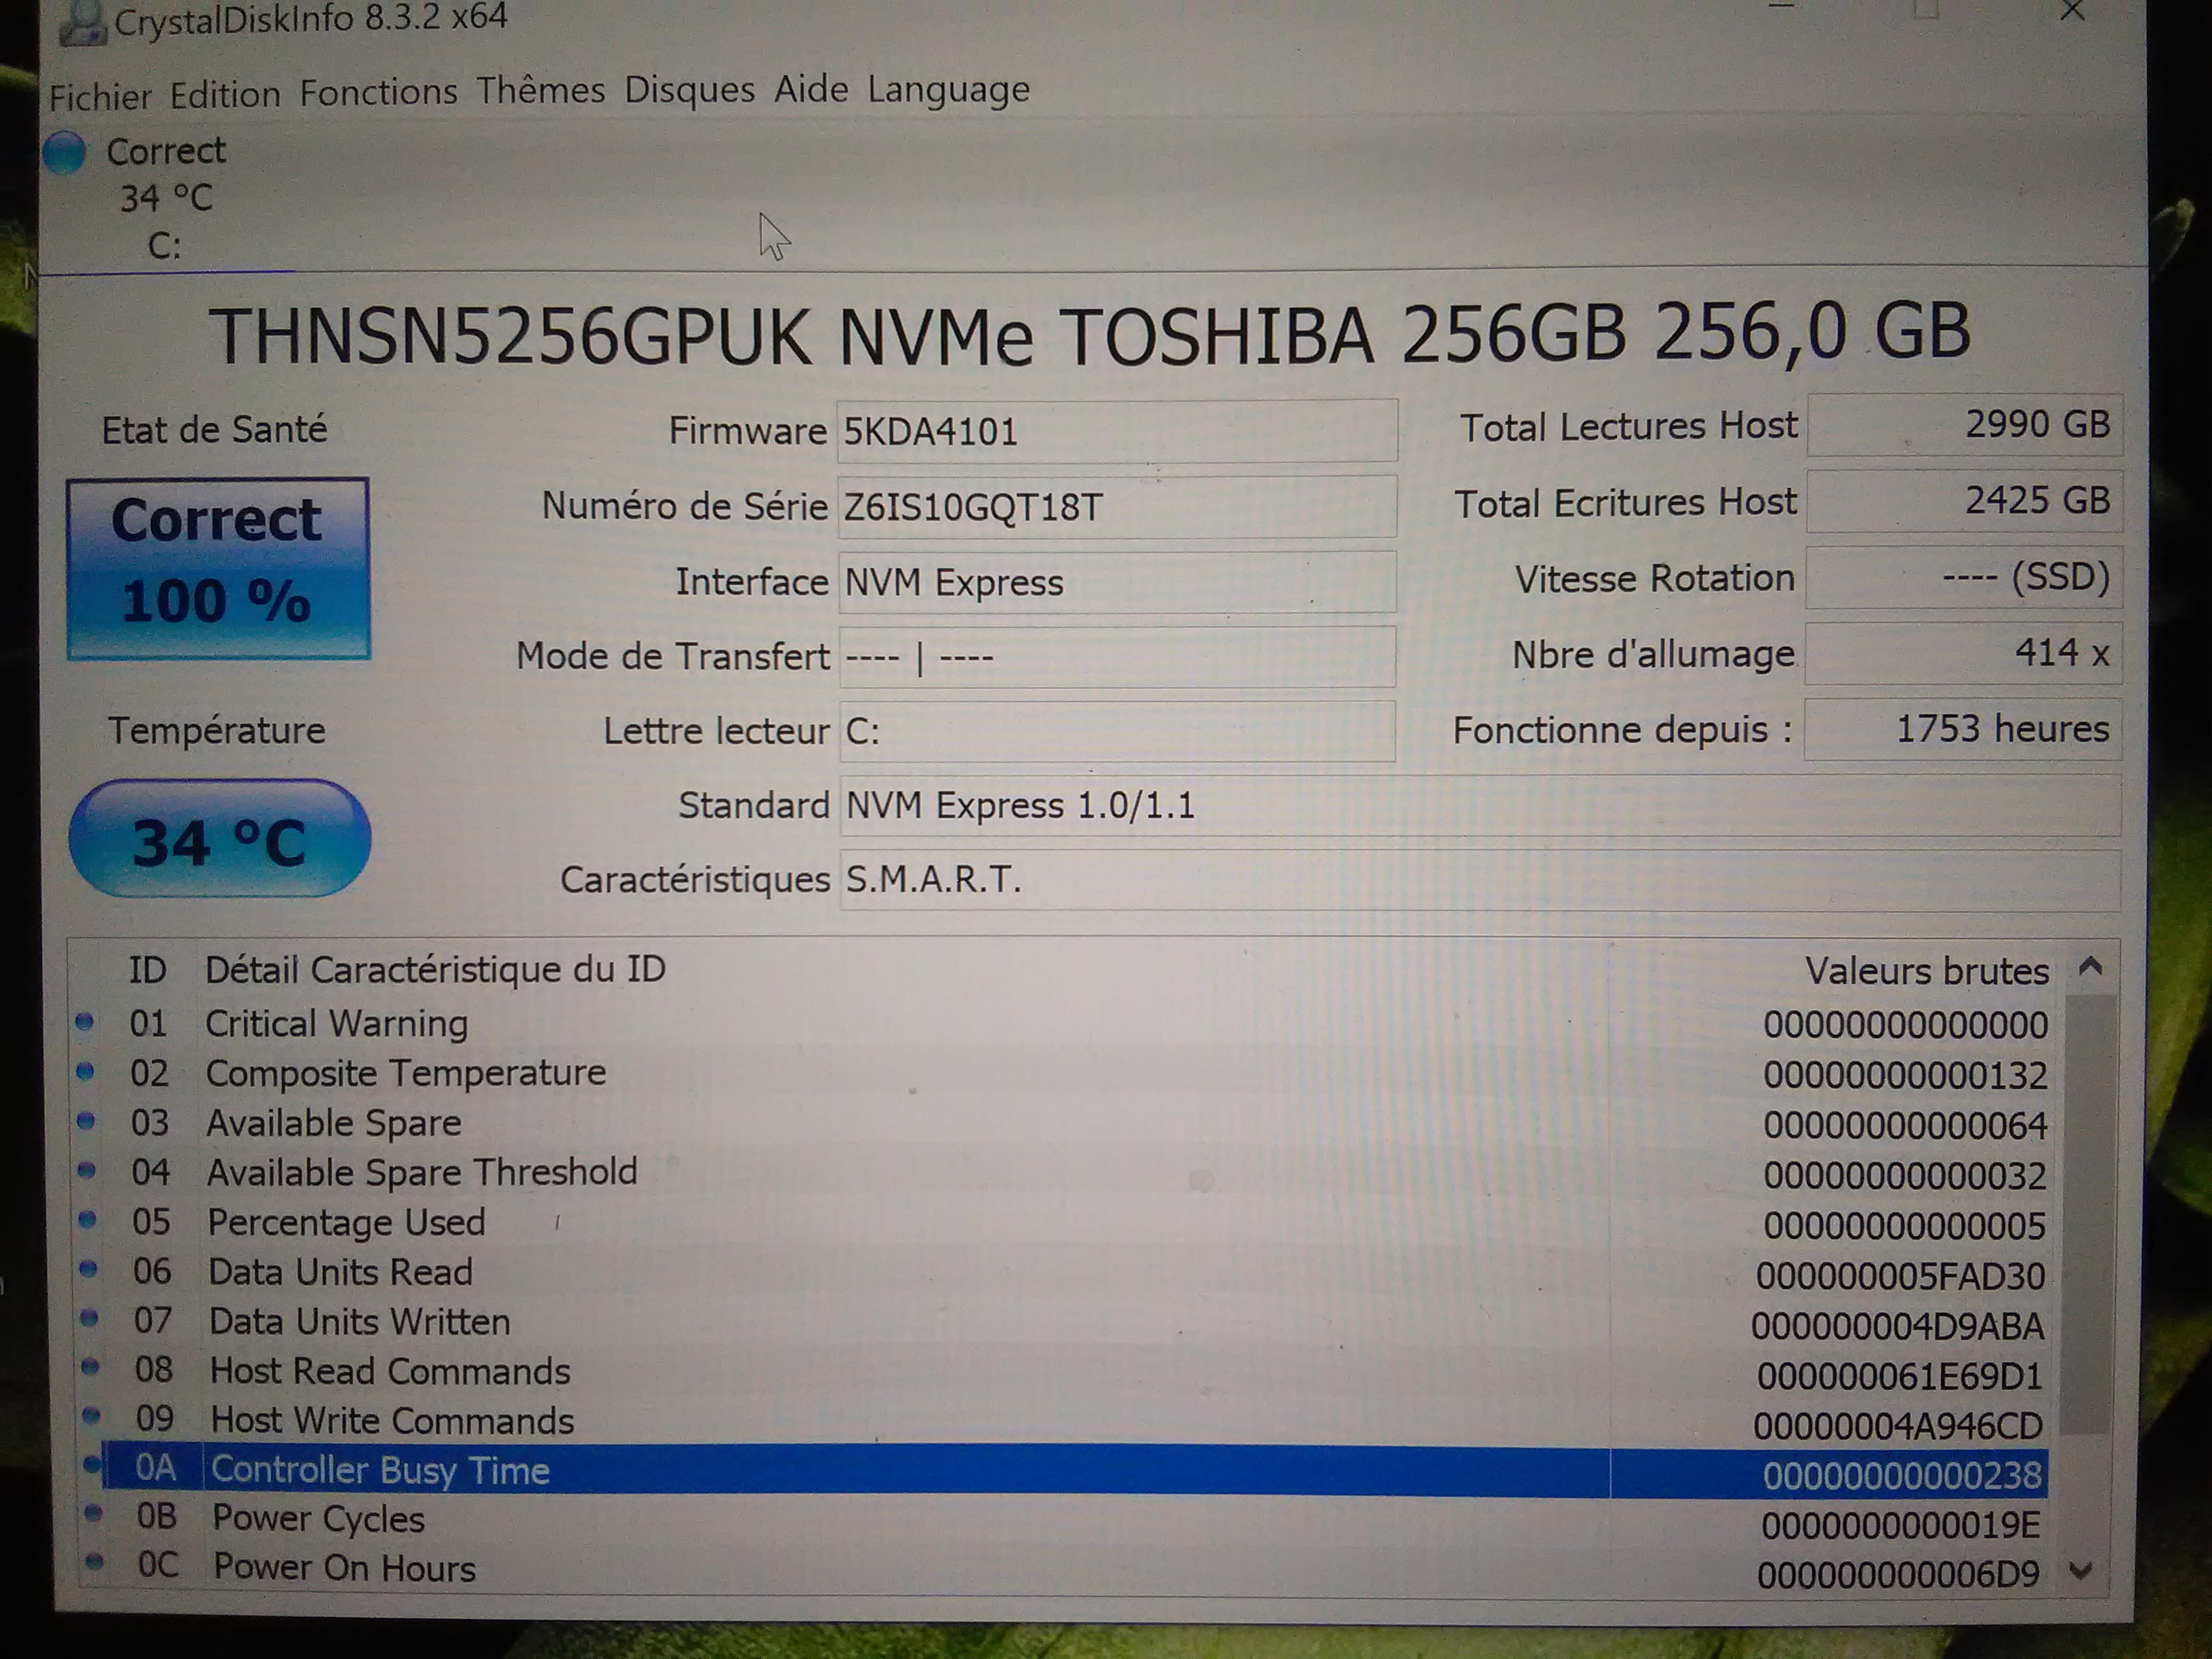The image size is (2212, 1659).
Task: Select the 03 Available Spare row
Action: [1062, 1124]
